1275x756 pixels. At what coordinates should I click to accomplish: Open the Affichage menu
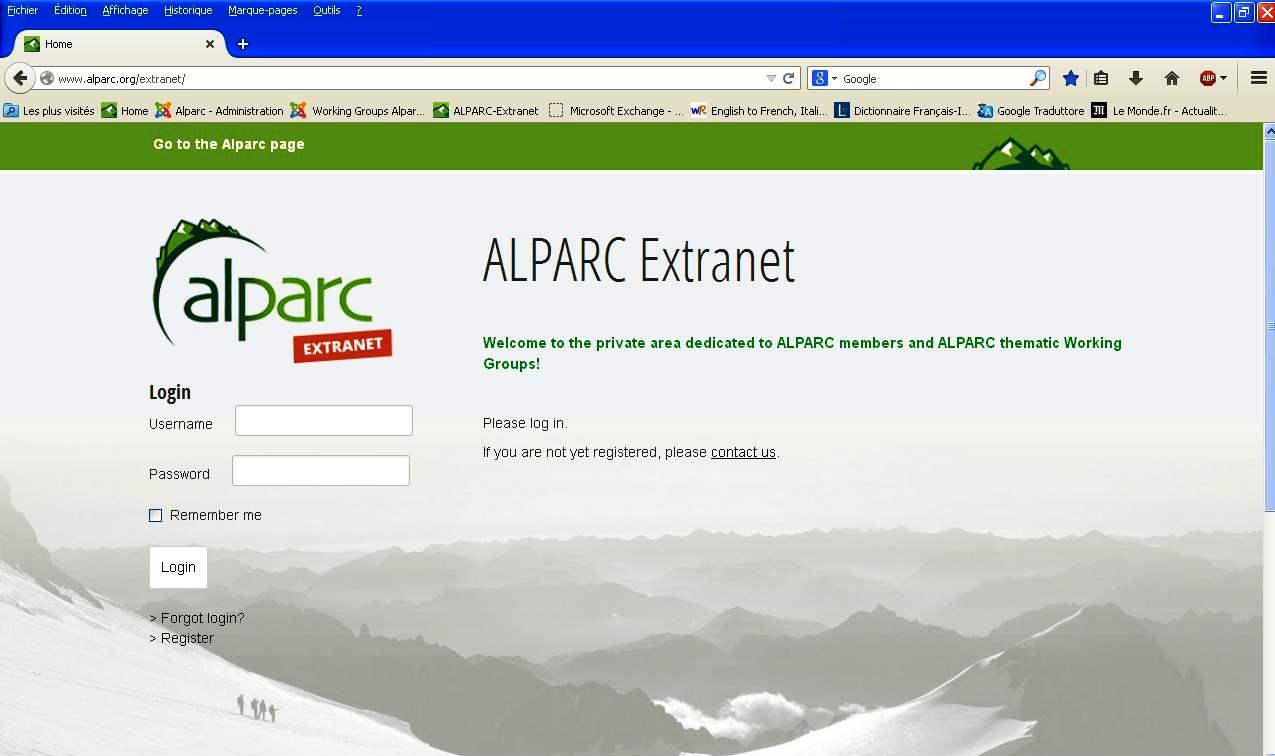click(x=125, y=10)
